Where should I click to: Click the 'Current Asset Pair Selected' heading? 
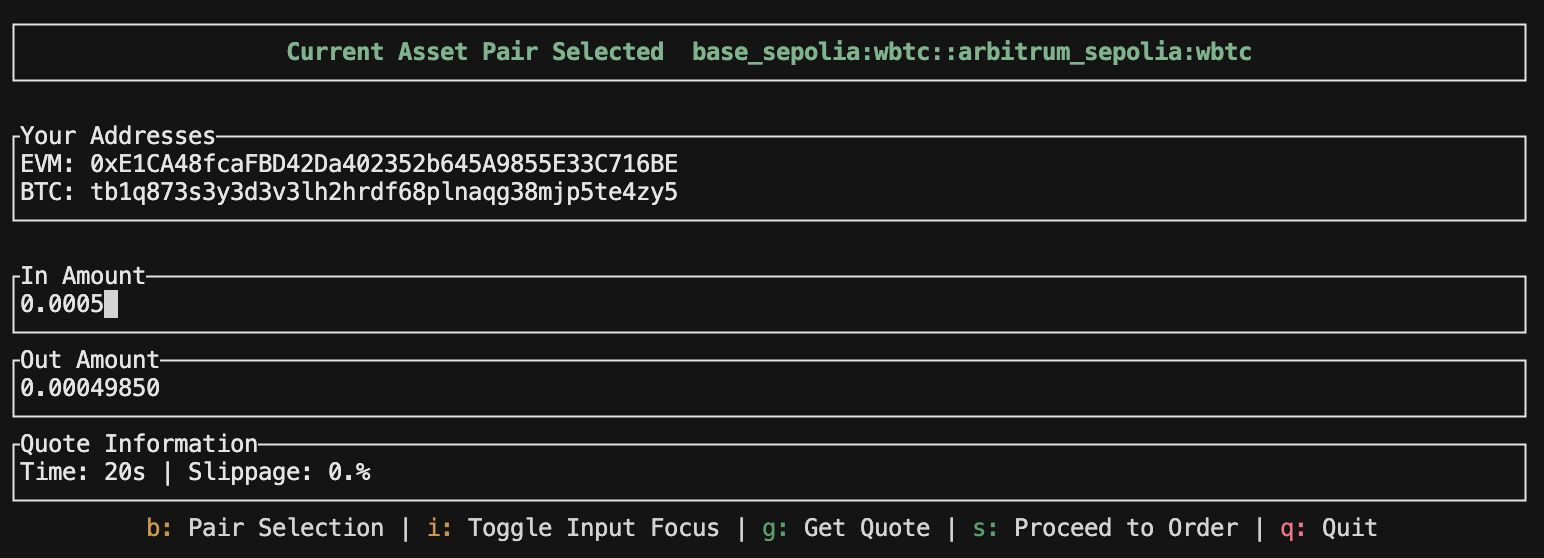click(x=475, y=52)
